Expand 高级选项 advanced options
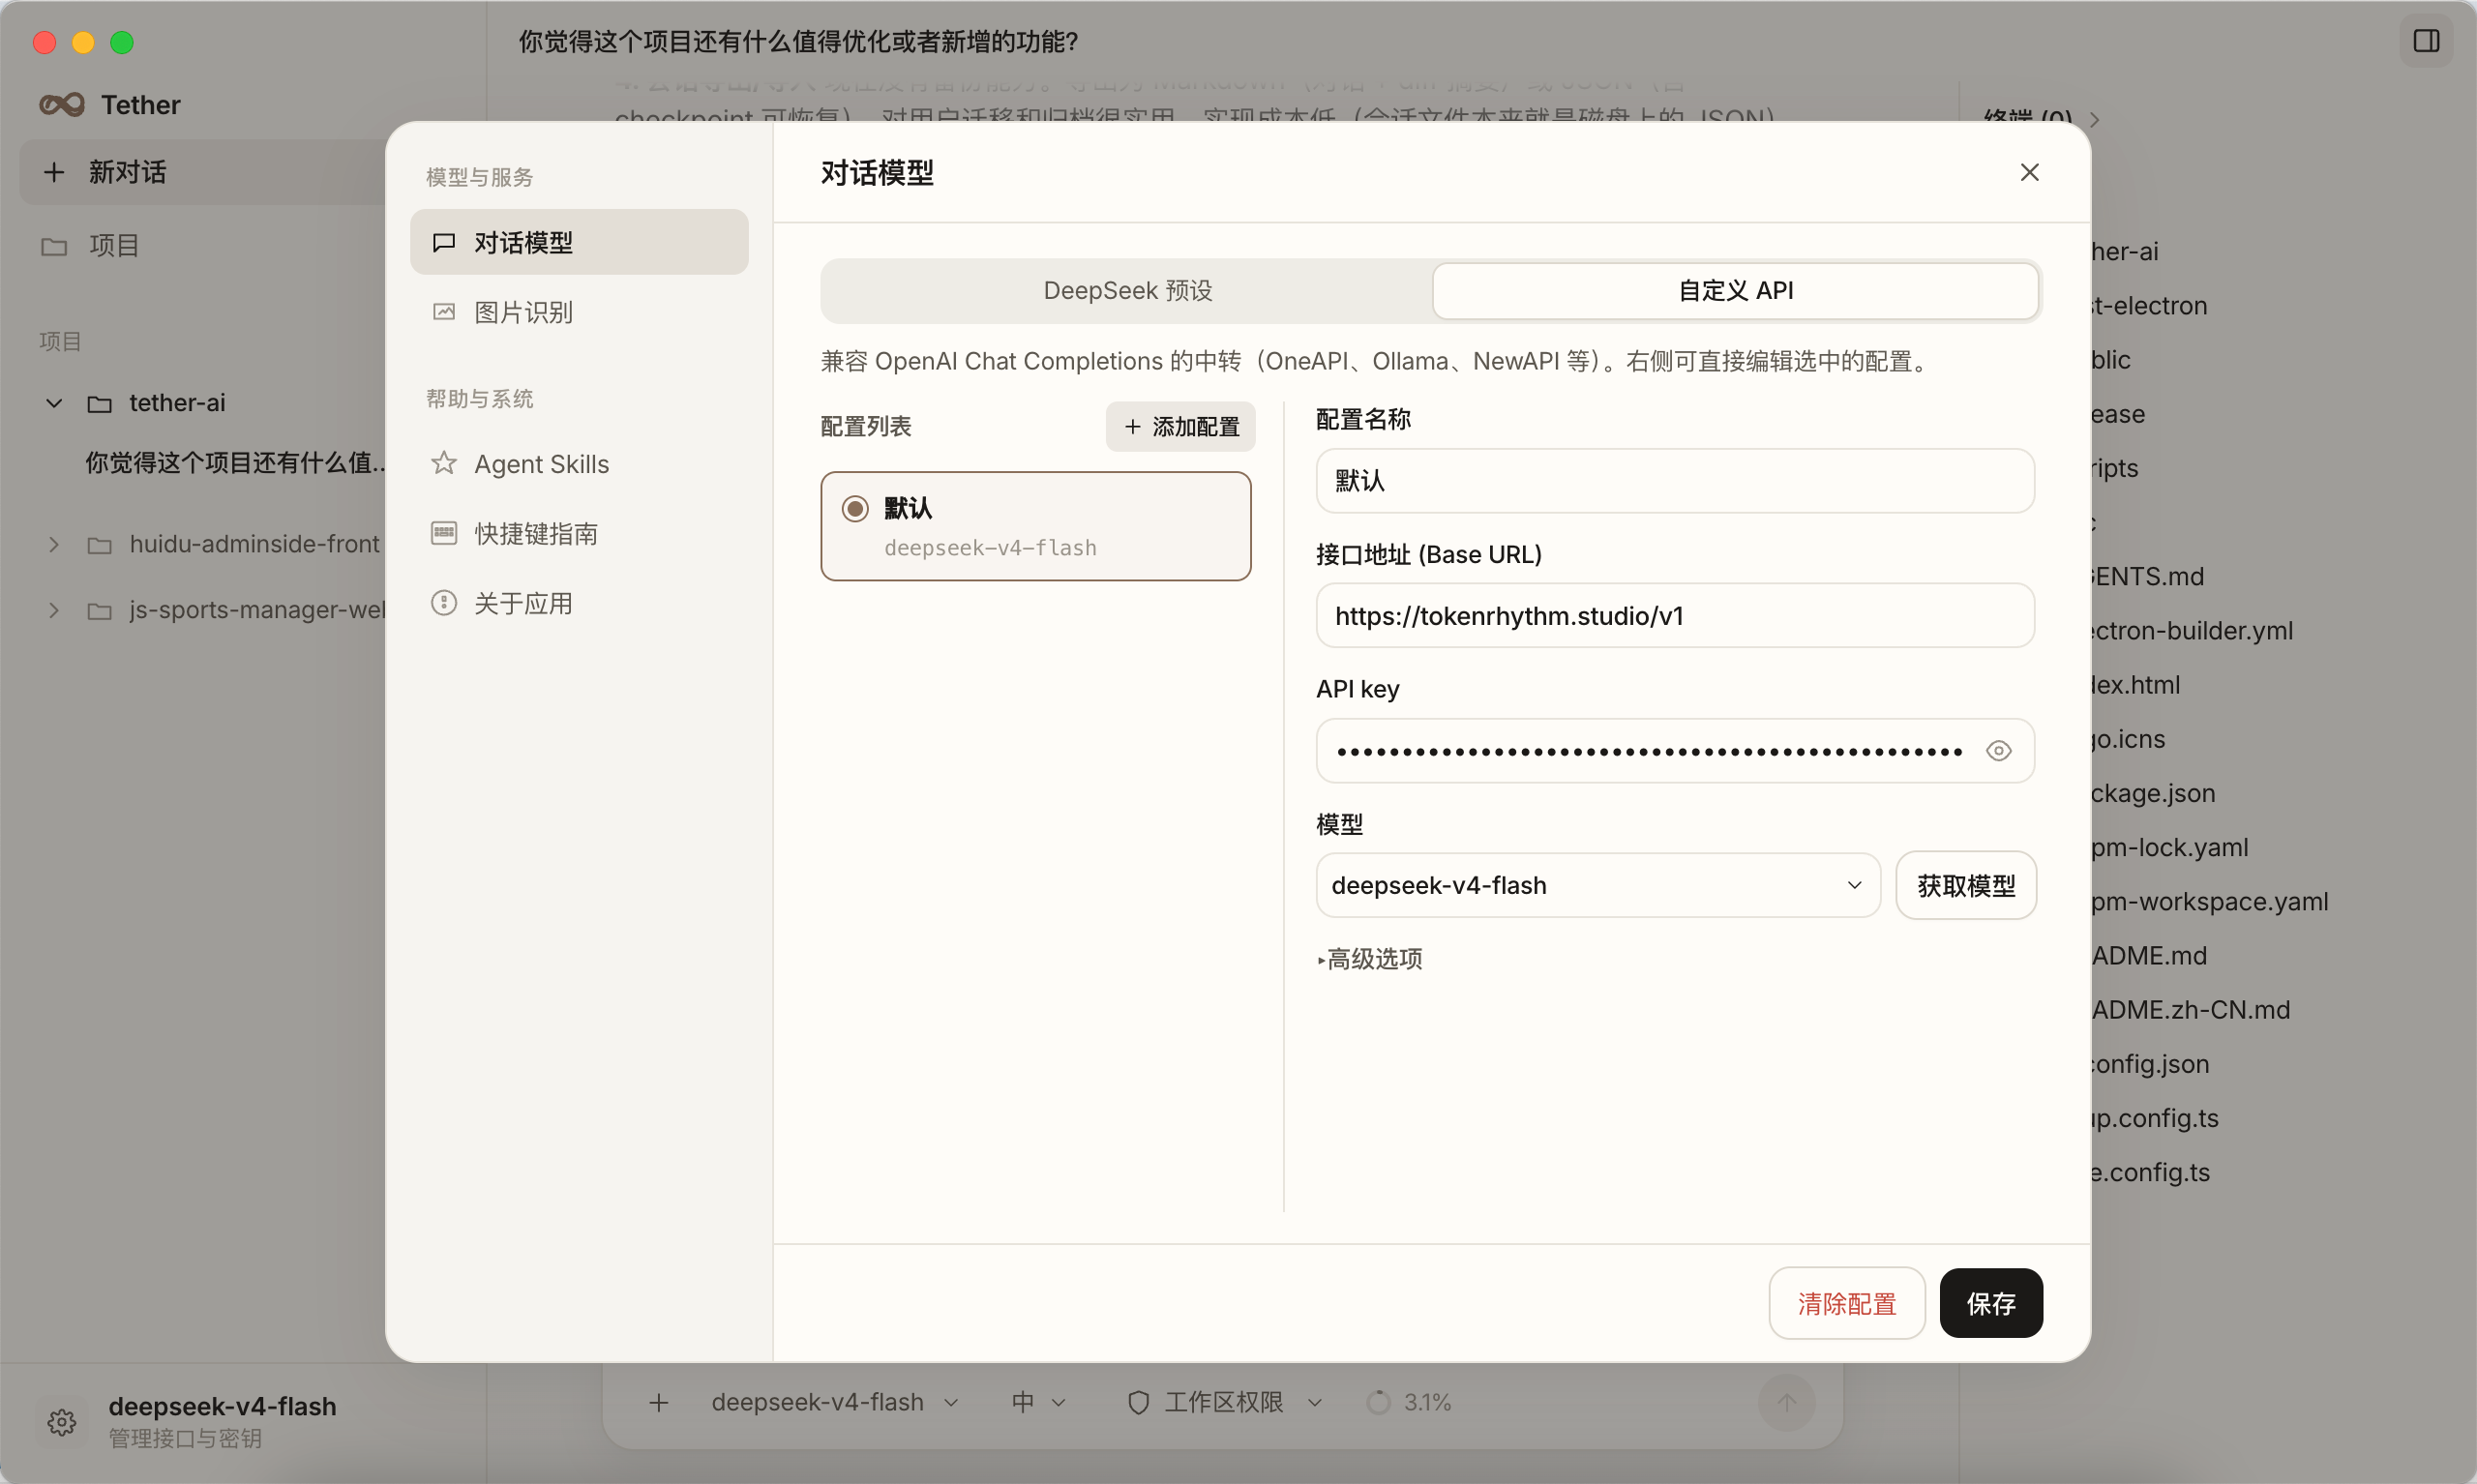The width and height of the screenshot is (2477, 1484). [x=1370, y=959]
